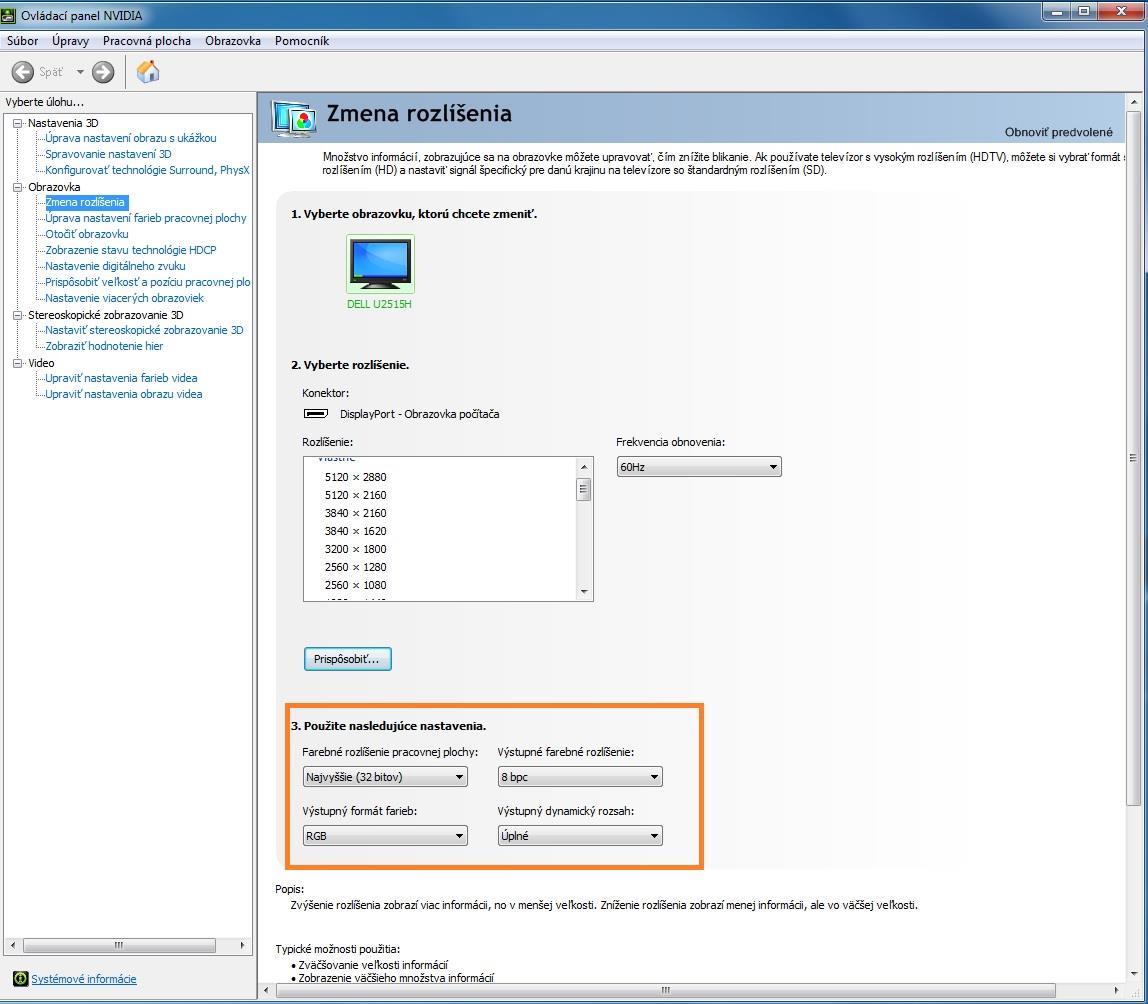Click the NVIDIA icon in title bar
The height and width of the screenshot is (1004, 1148).
(10, 15)
